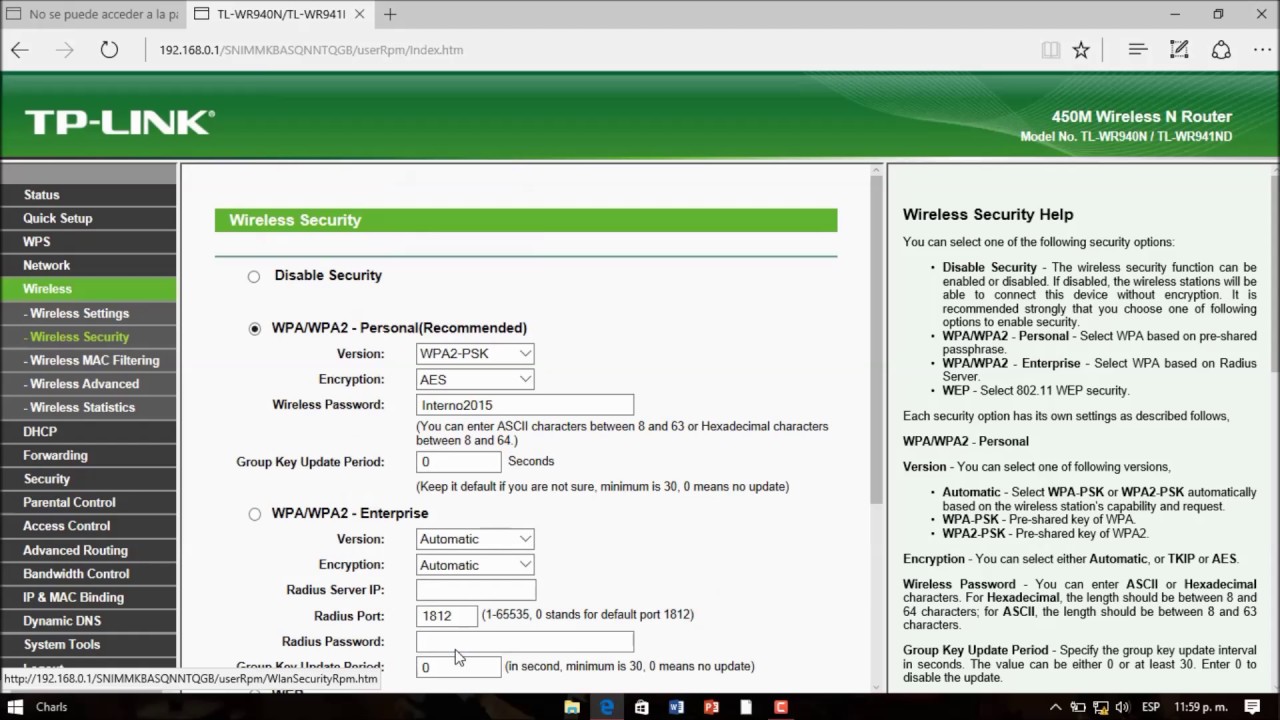Open Reading view book icon
Viewport: 1280px width, 720px height.
1050,50
